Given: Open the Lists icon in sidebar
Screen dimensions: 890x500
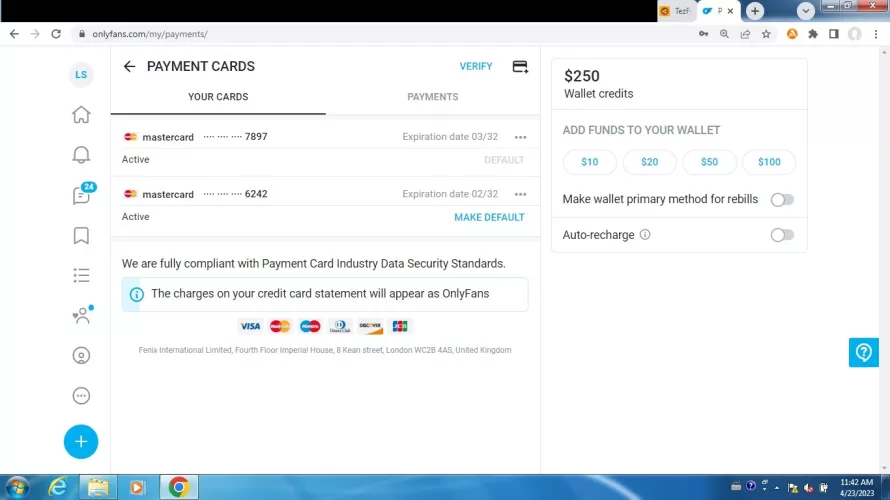Looking at the screenshot, I should coord(81,275).
